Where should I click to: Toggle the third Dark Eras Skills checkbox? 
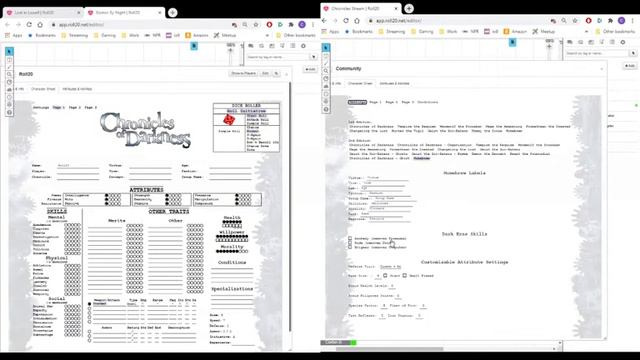(350, 247)
